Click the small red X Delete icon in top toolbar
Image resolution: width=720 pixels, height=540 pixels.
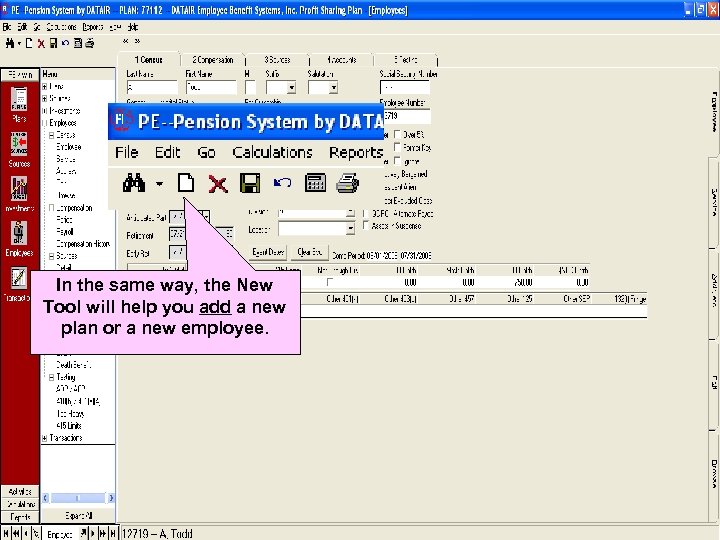[x=41, y=44]
